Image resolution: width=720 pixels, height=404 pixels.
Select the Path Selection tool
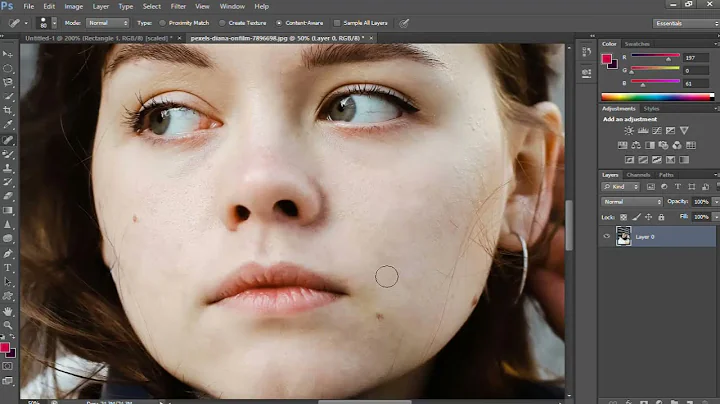click(x=8, y=282)
